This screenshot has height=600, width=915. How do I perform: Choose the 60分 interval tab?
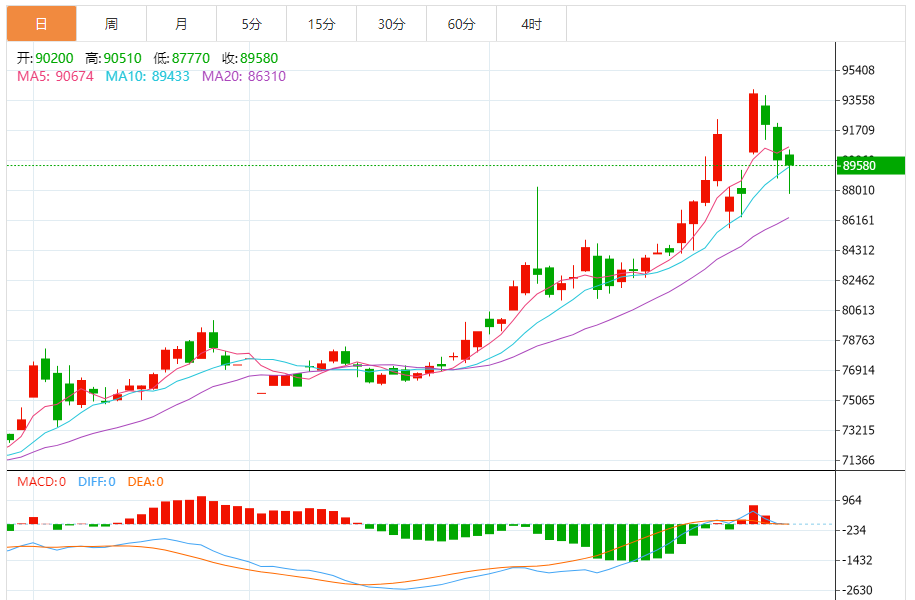click(x=461, y=24)
